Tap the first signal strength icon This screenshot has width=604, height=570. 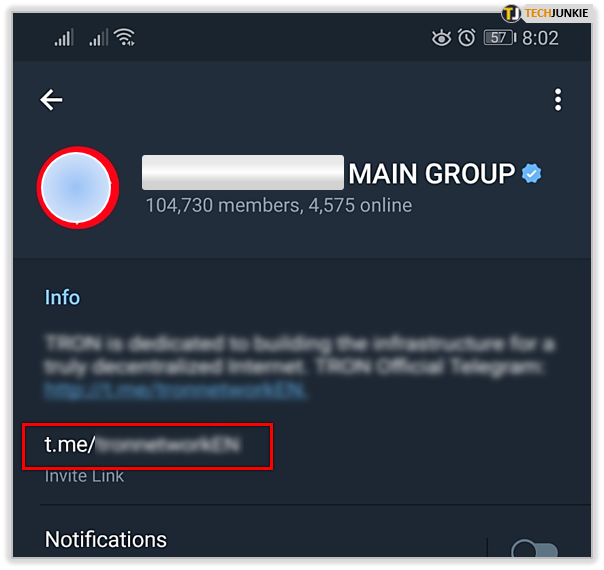(64, 38)
